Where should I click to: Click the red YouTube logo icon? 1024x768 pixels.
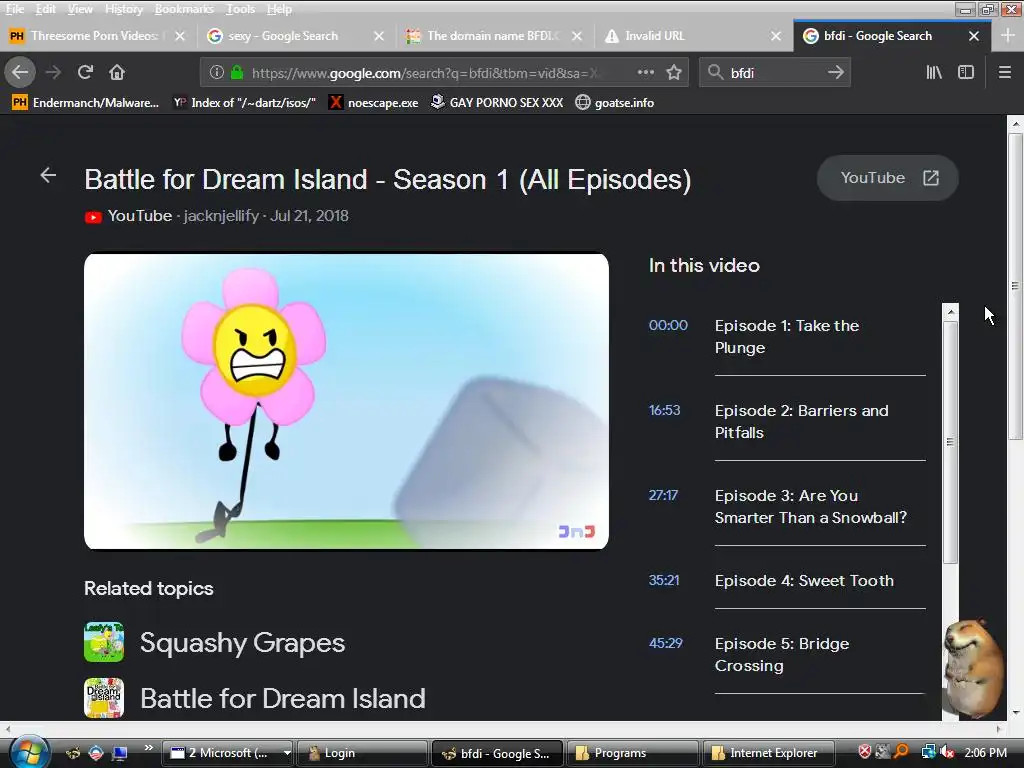[93, 217]
